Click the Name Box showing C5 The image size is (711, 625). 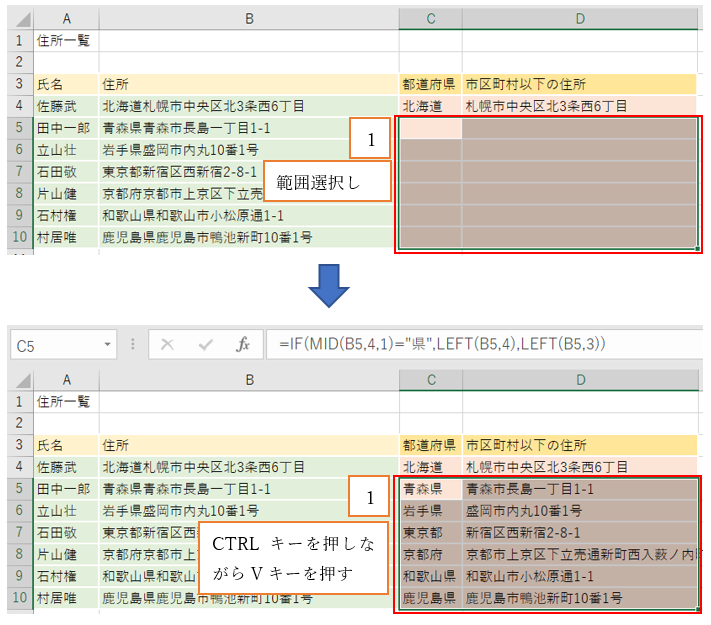[x=55, y=345]
